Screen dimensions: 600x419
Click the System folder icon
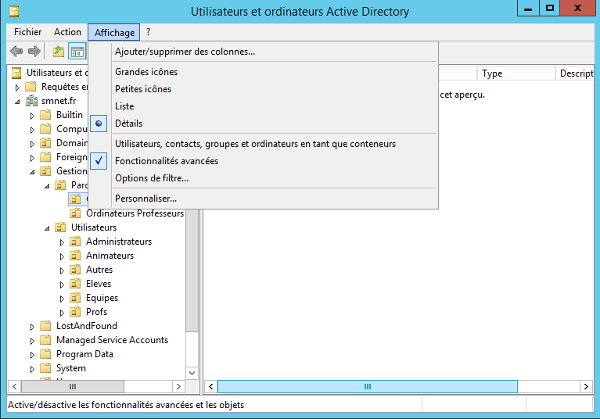[x=46, y=368]
